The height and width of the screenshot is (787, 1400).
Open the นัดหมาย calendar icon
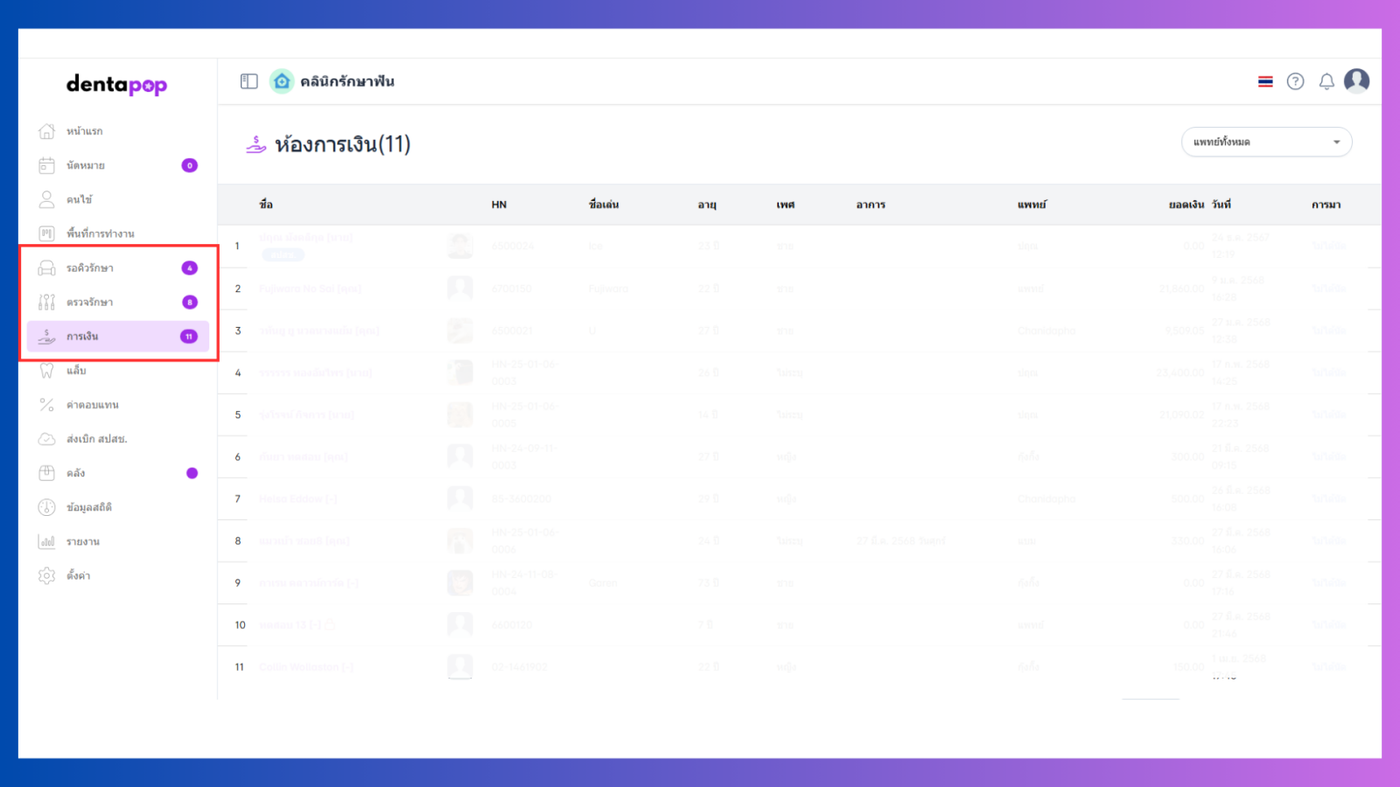coord(46,165)
